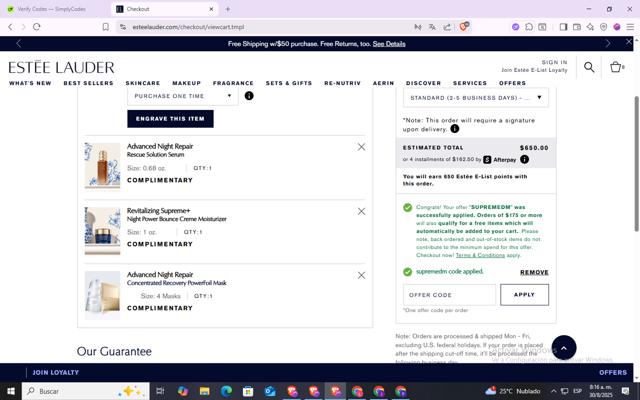Click the Estee Lauder logo

pyautogui.click(x=62, y=67)
